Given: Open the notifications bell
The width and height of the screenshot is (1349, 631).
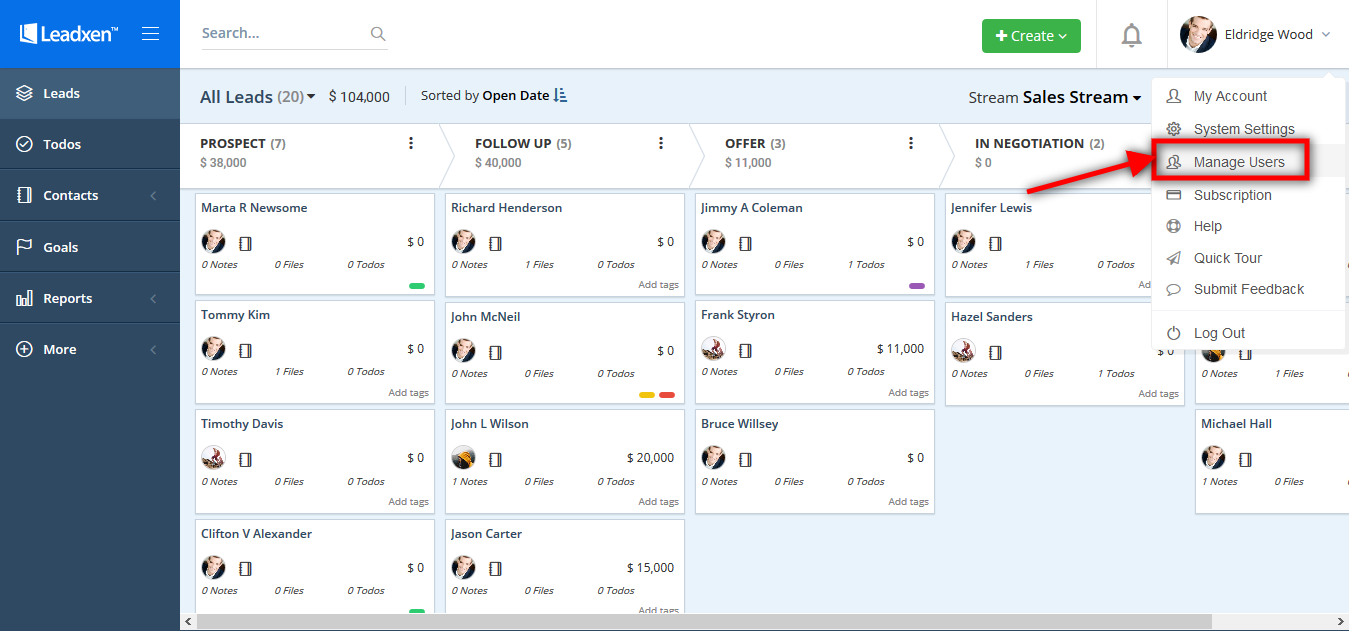Looking at the screenshot, I should (1131, 36).
